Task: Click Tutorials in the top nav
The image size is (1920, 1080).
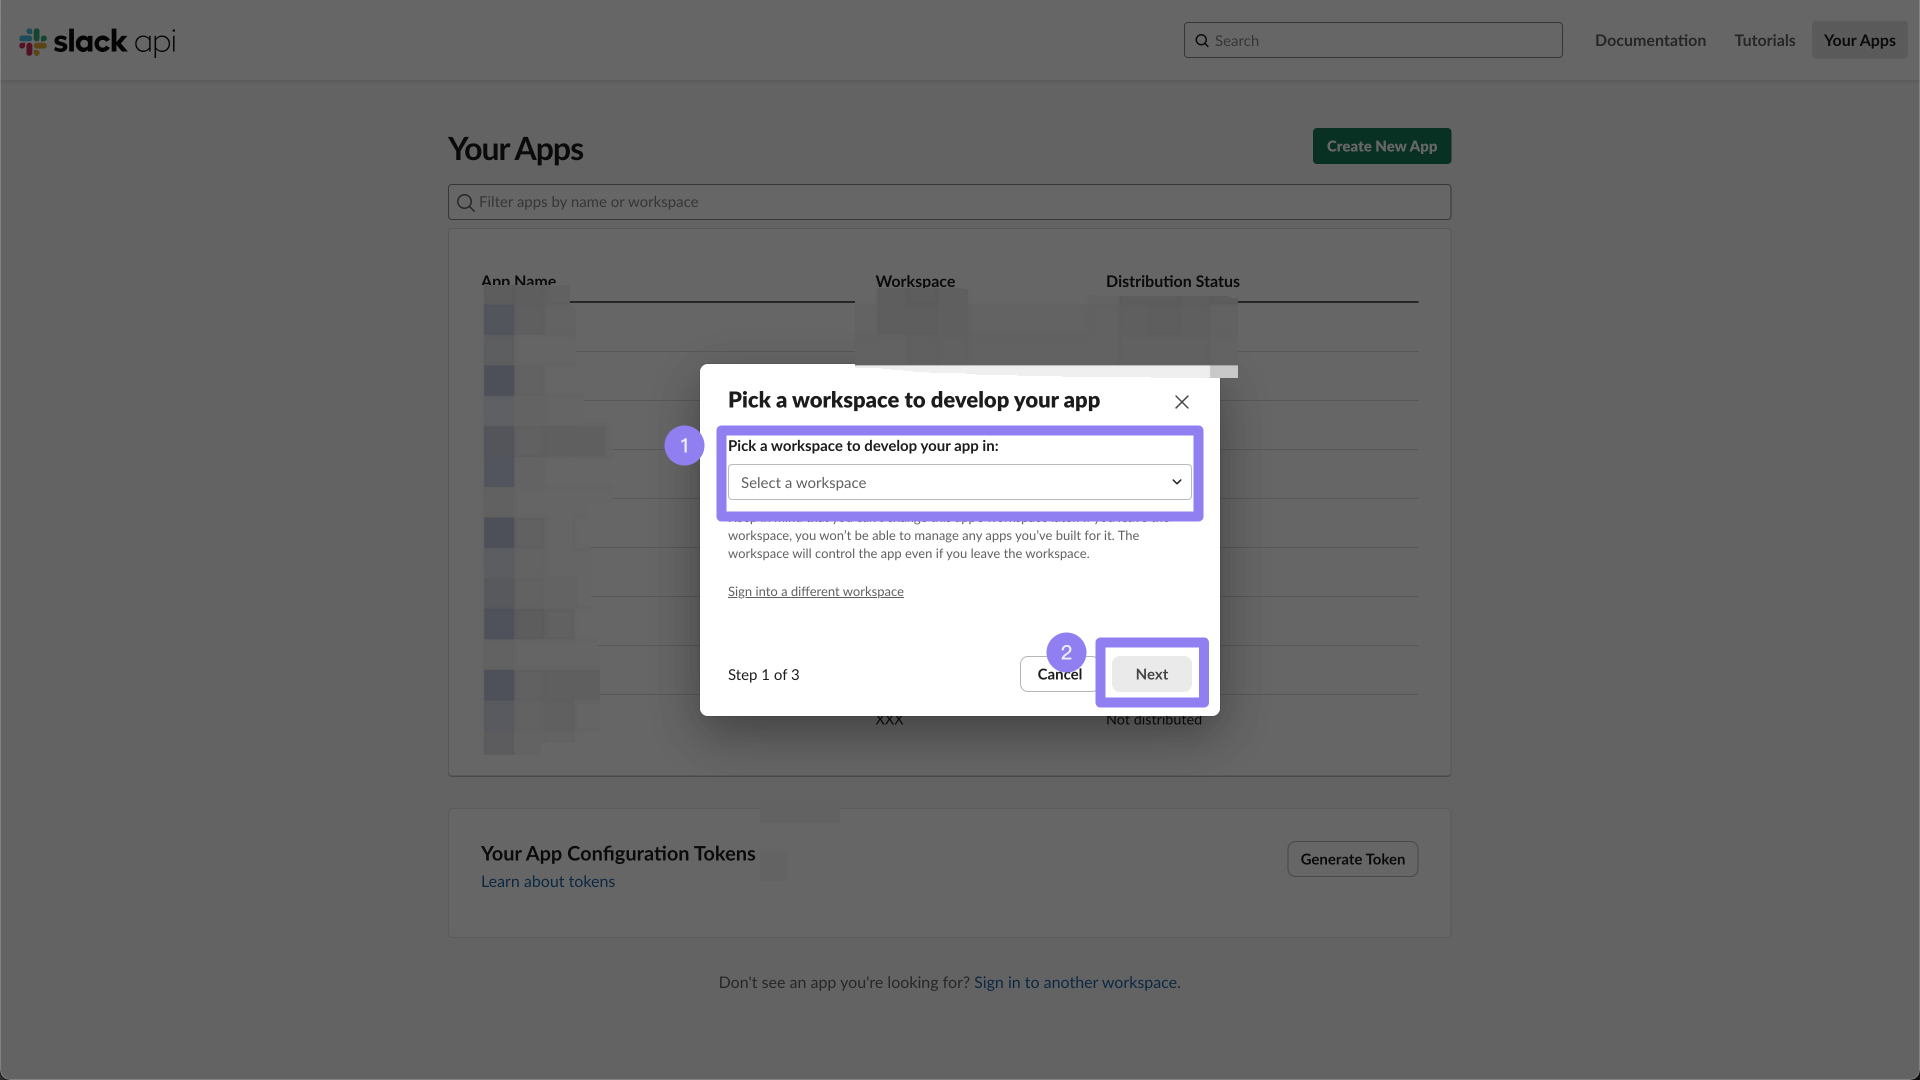Action: pyautogui.click(x=1763, y=40)
